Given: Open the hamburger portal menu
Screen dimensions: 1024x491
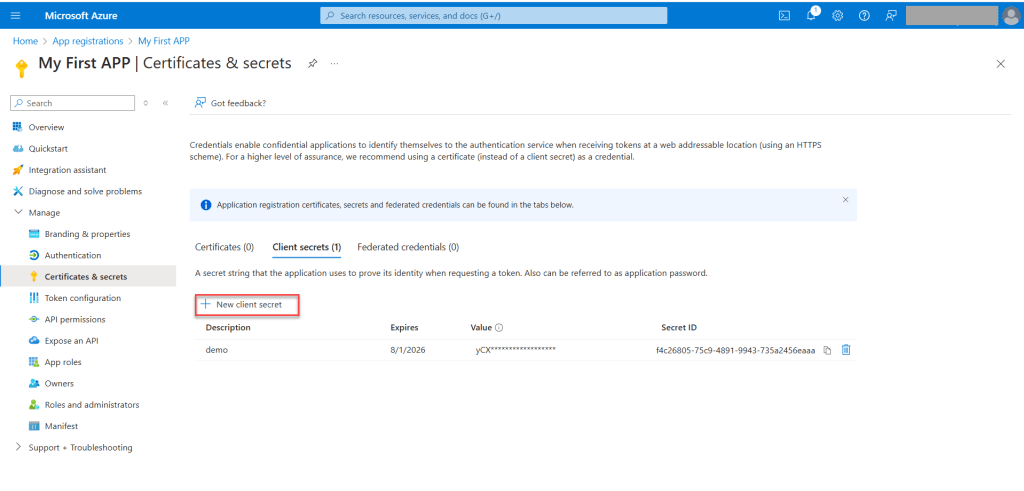Looking at the screenshot, I should point(15,15).
